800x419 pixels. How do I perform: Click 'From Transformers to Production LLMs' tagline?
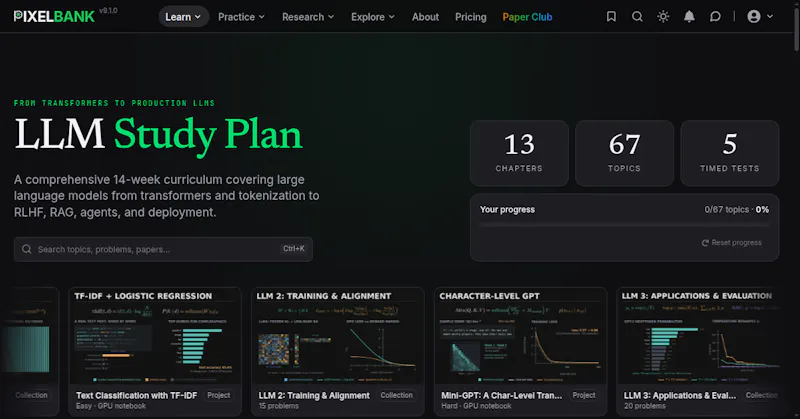point(114,103)
